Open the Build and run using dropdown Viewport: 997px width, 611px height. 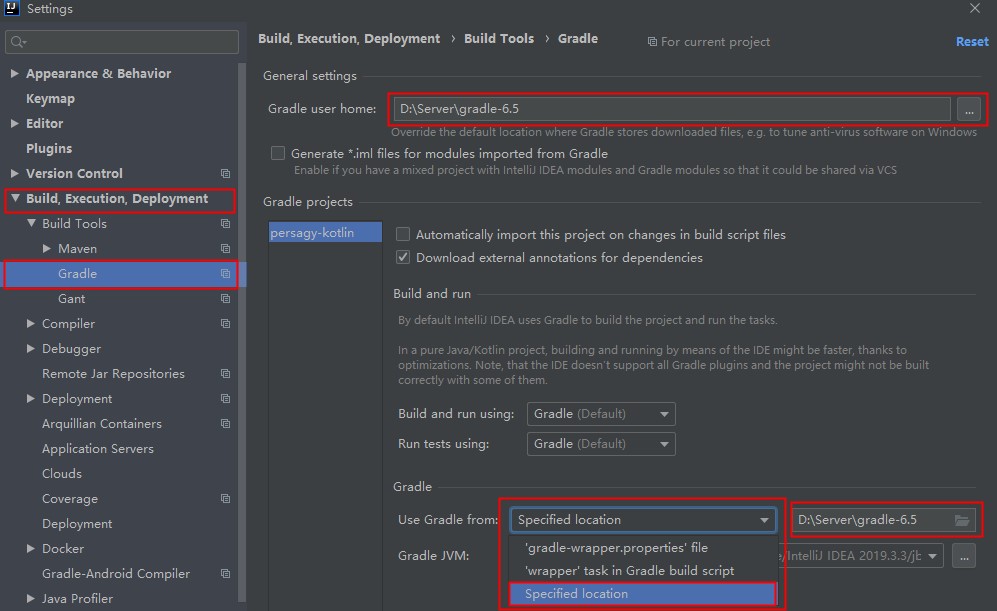pyautogui.click(x=601, y=414)
